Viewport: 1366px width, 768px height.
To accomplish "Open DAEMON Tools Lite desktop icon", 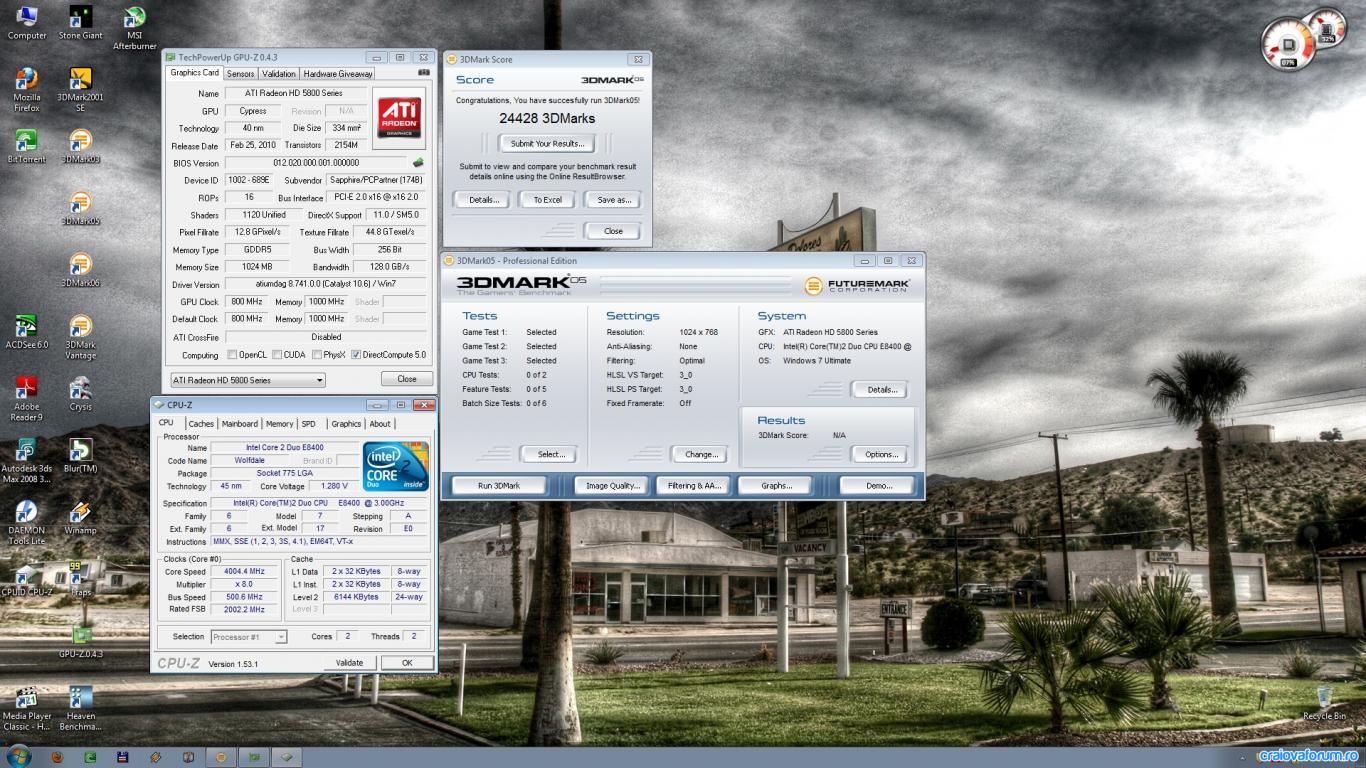I will (x=27, y=523).
